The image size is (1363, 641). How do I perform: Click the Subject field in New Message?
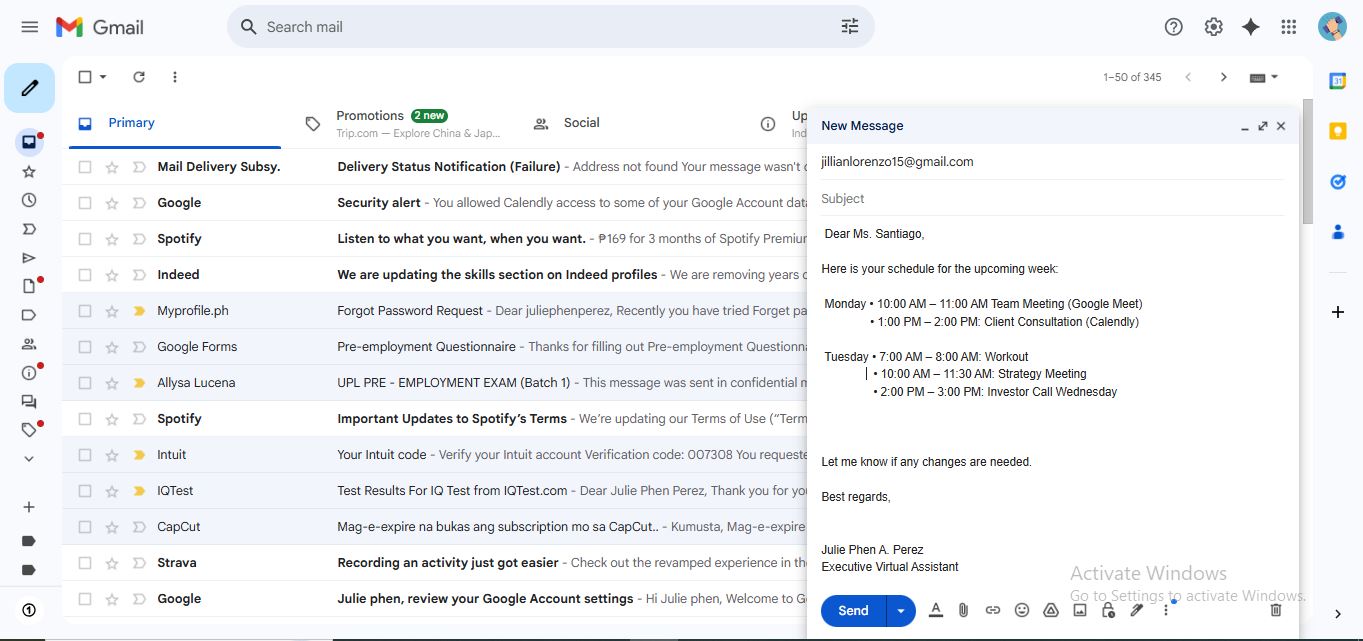pyautogui.click(x=1052, y=198)
